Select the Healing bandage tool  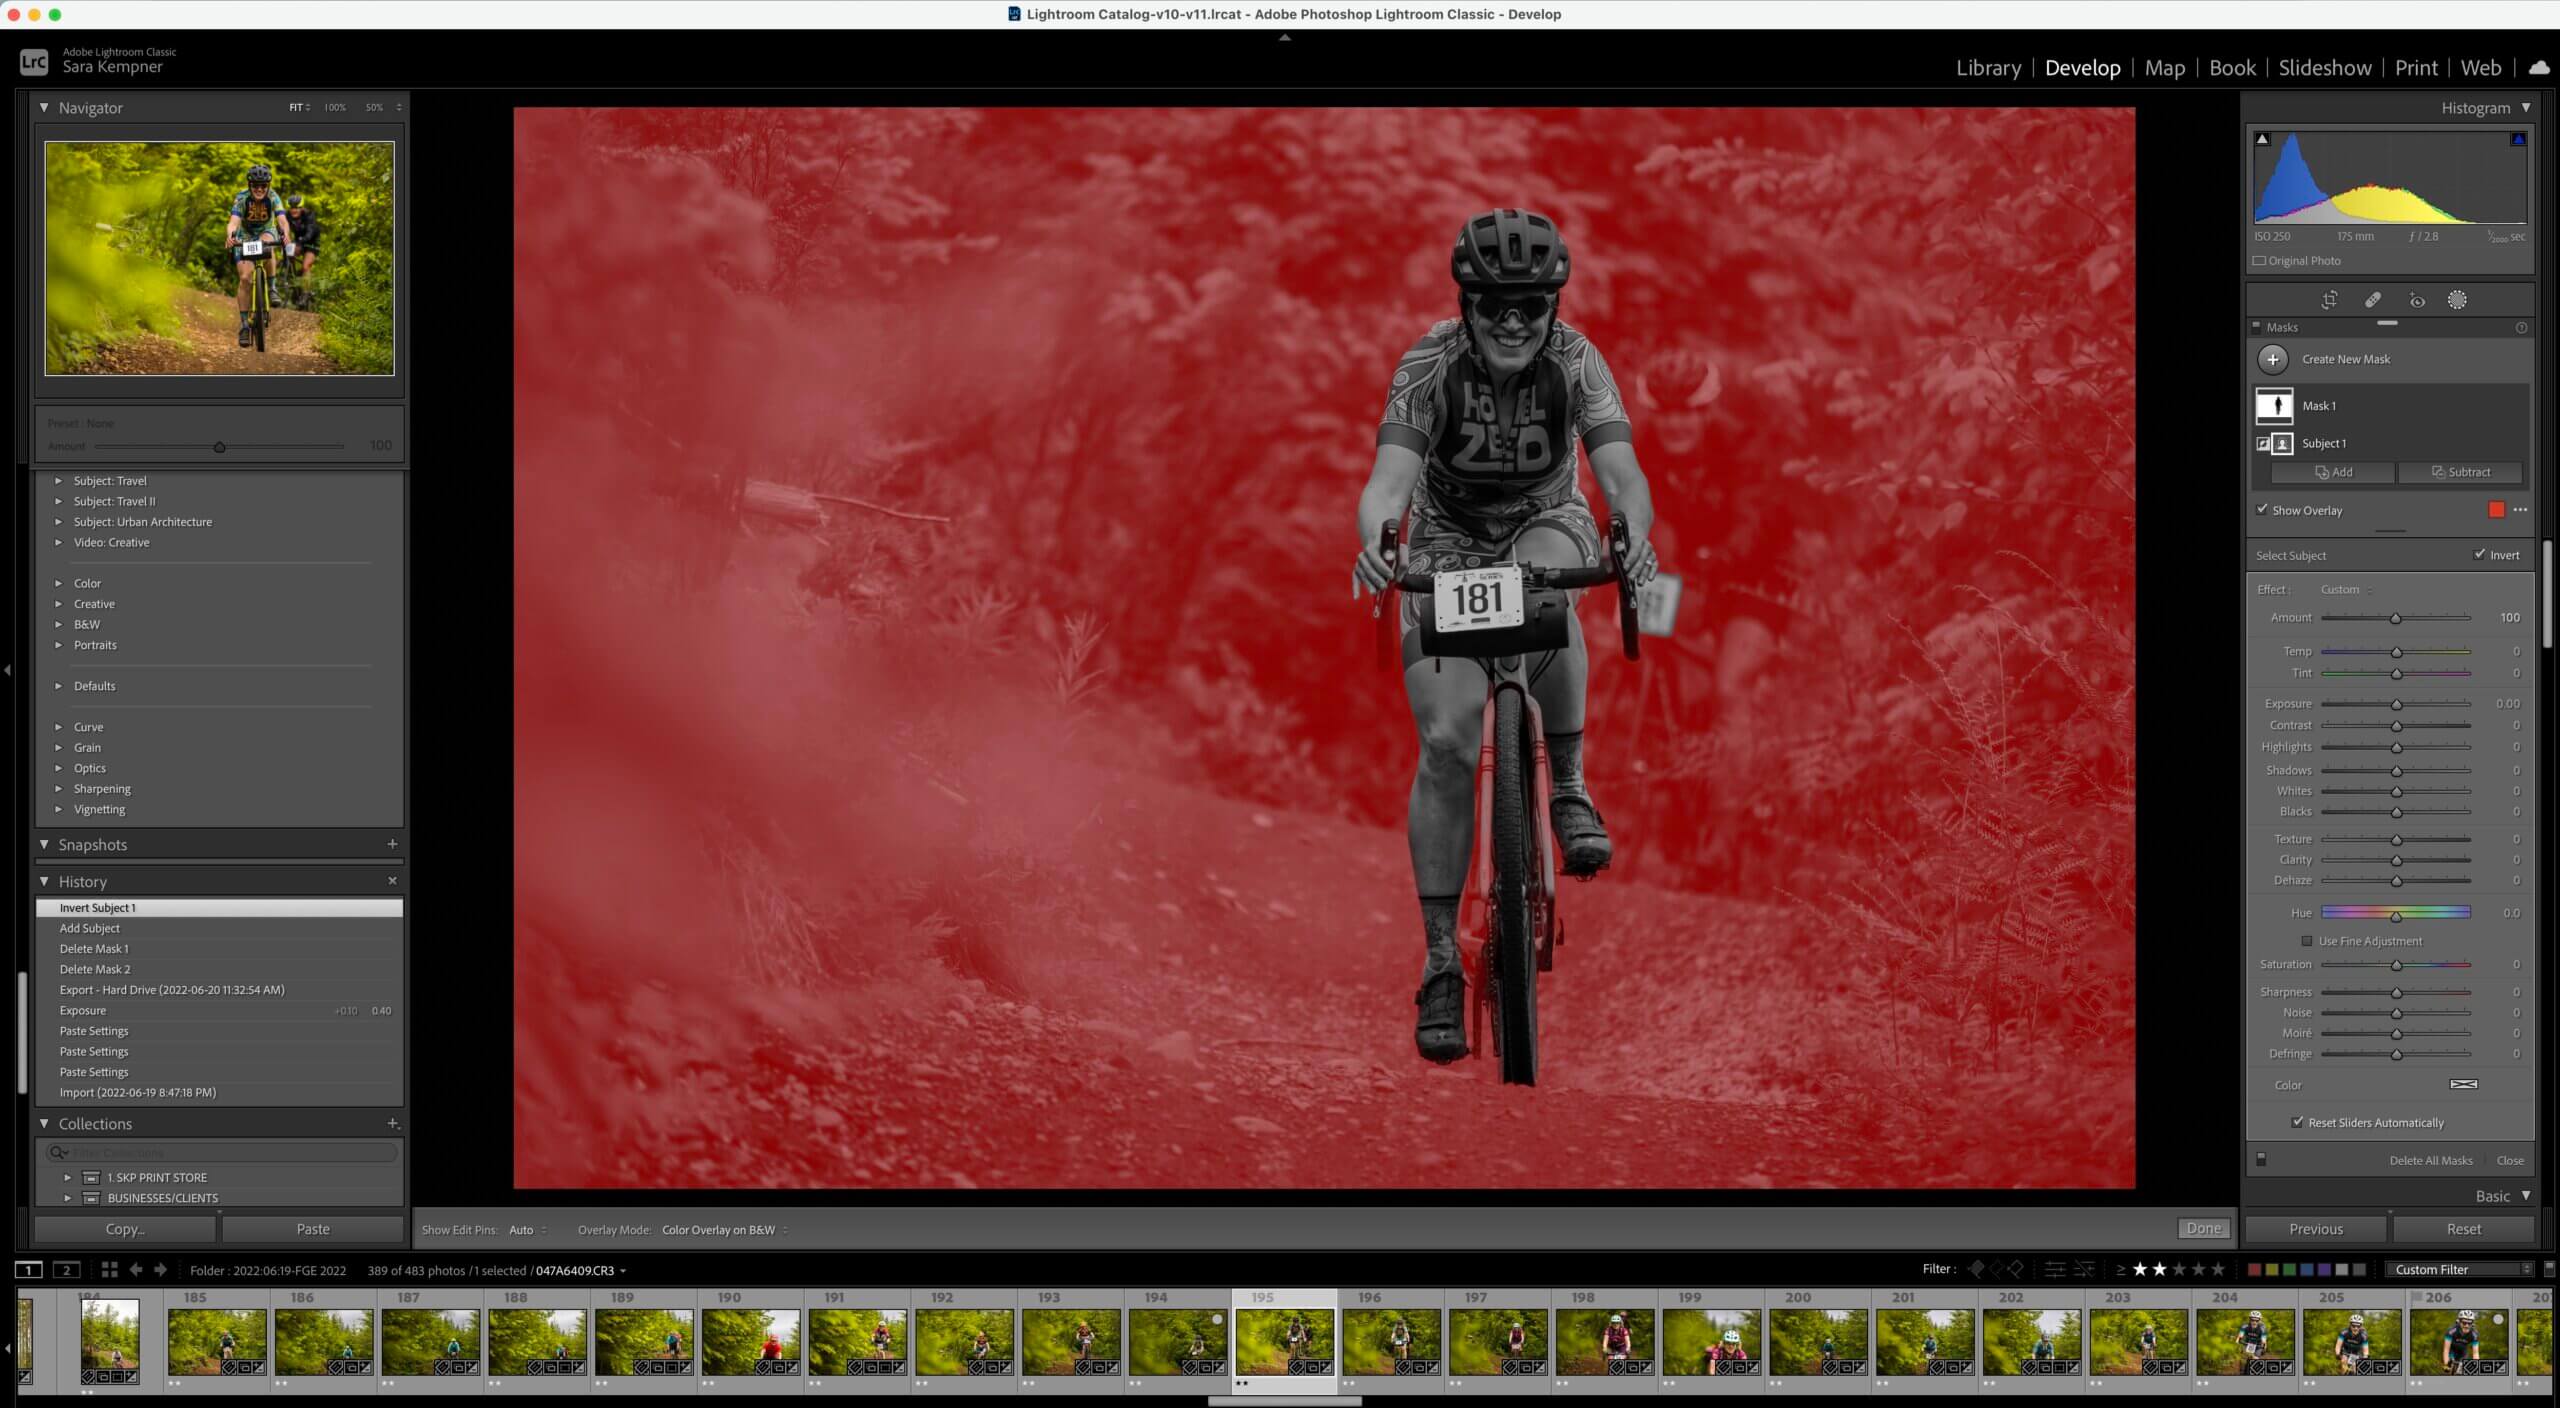point(2372,300)
